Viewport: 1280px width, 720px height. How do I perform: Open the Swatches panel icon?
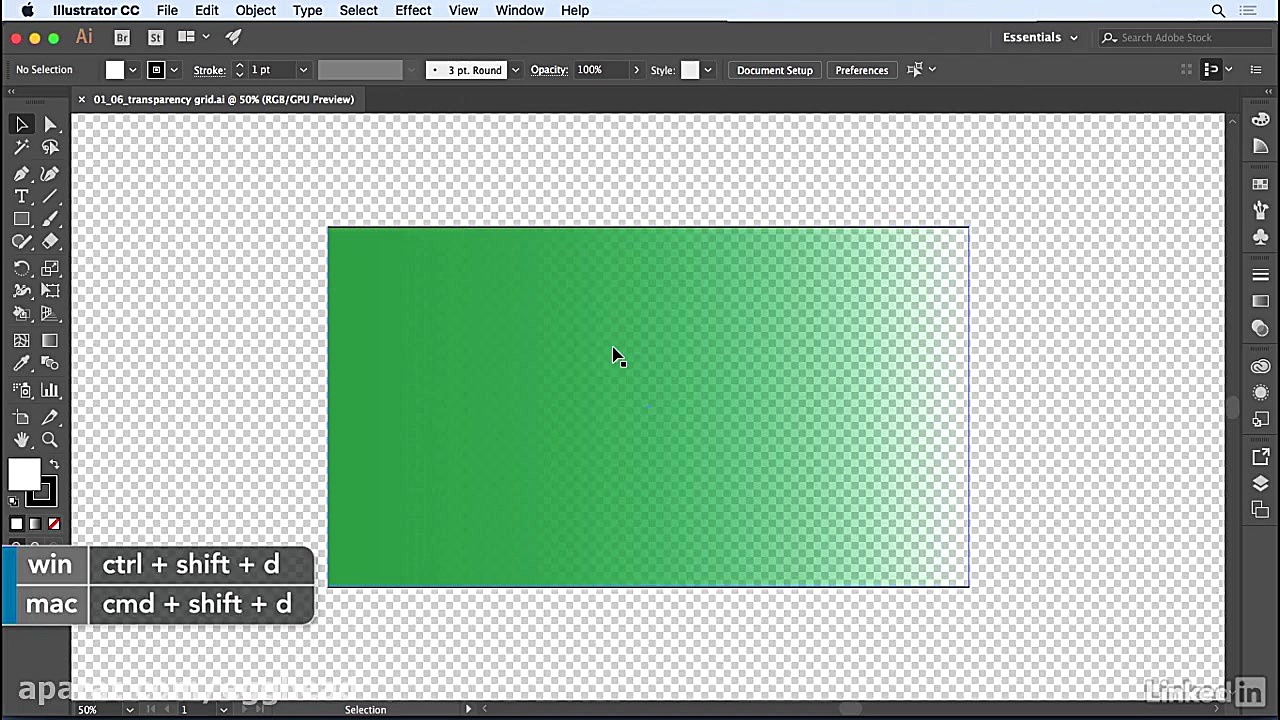[x=1260, y=185]
